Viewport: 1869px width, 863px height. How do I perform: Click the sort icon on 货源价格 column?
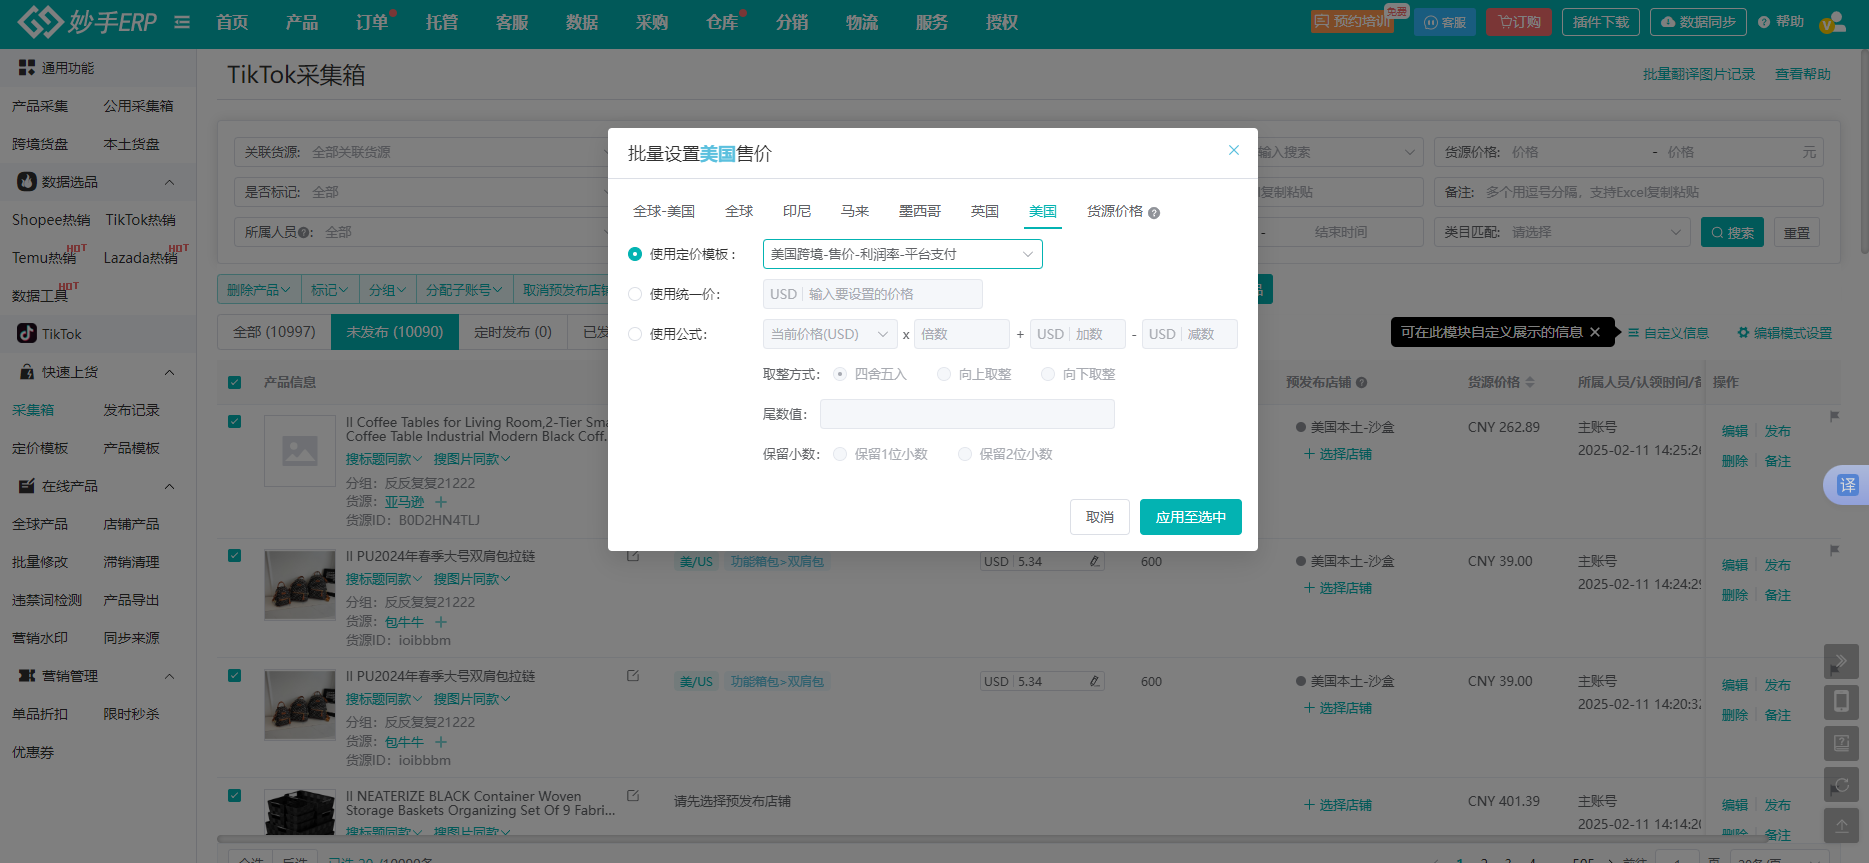1530,382
